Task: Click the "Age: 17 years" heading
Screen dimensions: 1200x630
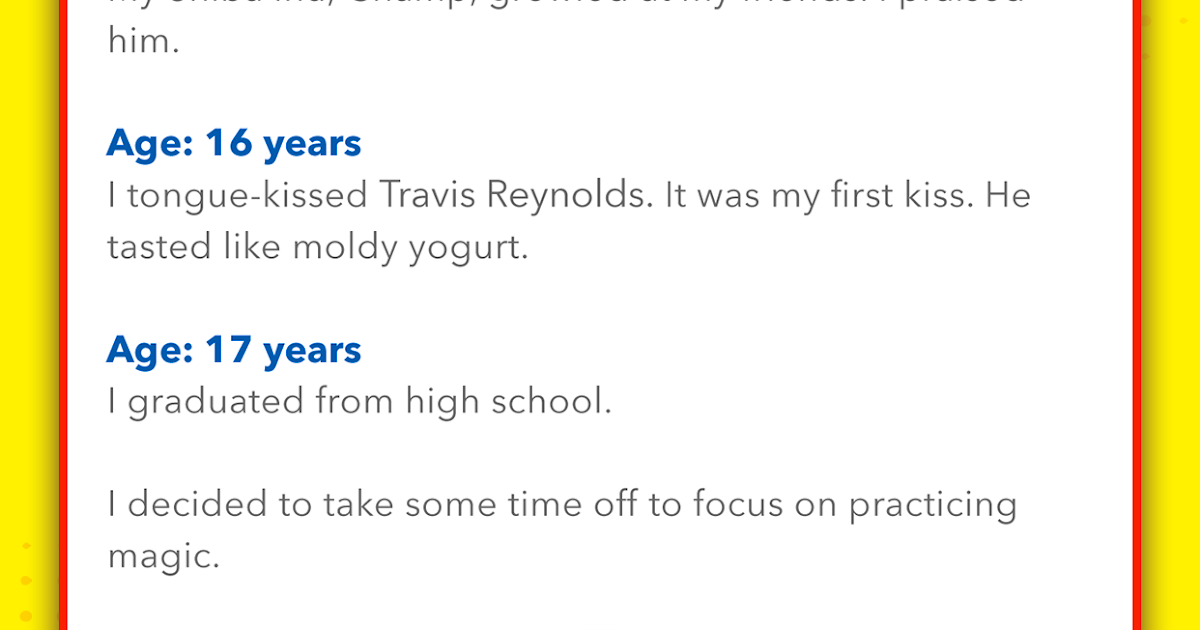Action: point(234,350)
